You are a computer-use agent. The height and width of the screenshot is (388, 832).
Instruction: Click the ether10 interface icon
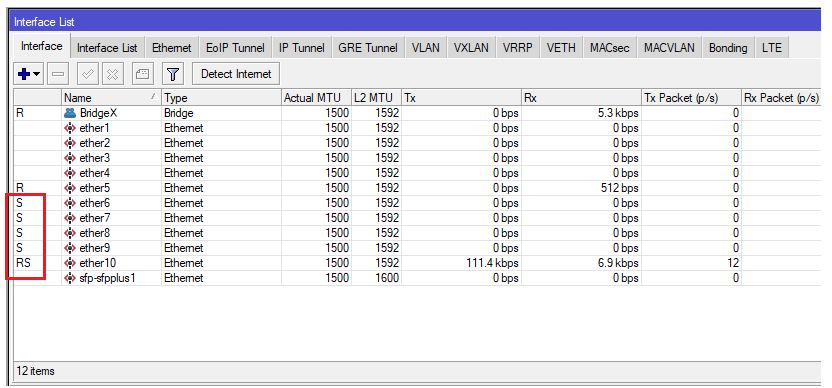(70, 263)
